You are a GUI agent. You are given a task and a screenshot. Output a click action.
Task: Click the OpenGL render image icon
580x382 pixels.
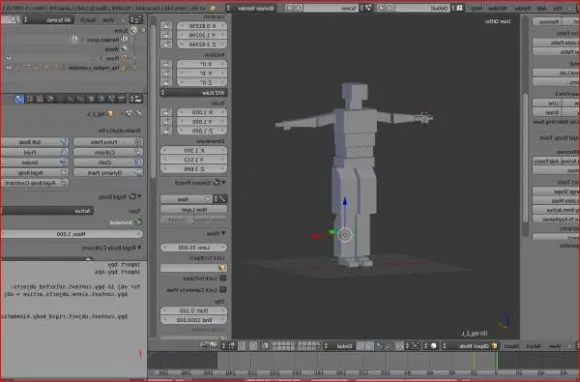click(213, 346)
